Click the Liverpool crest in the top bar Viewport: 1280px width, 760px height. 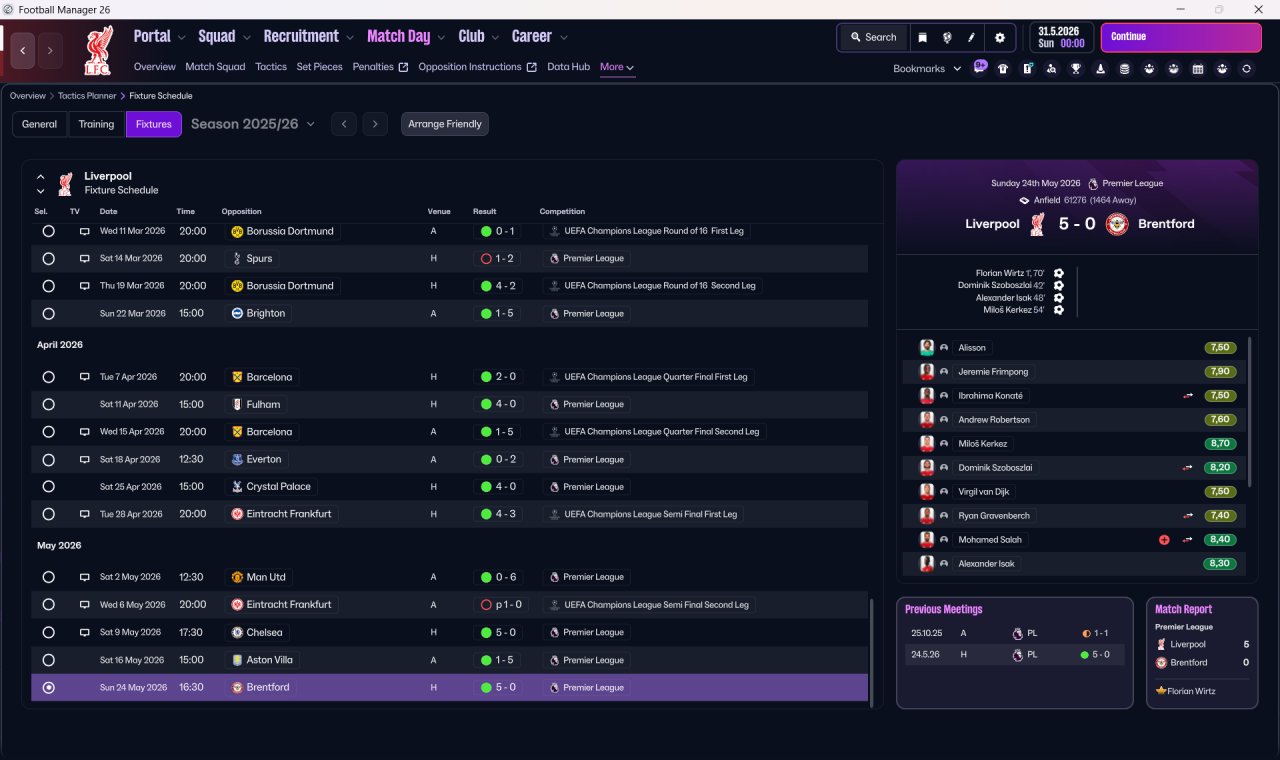97,52
